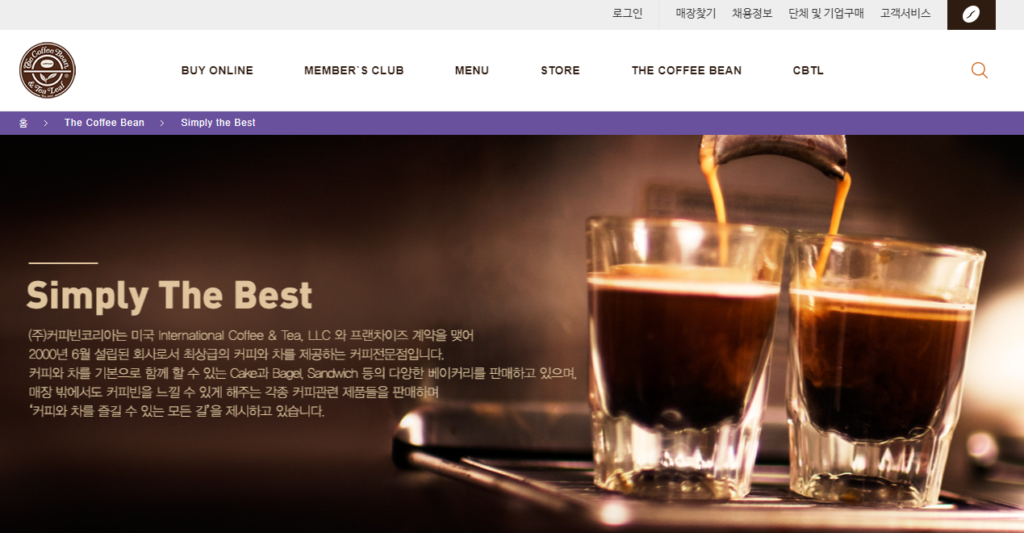Viewport: 1024px width, 533px height.
Task: Select Simply the Best breadcrumb item
Action: coord(218,123)
